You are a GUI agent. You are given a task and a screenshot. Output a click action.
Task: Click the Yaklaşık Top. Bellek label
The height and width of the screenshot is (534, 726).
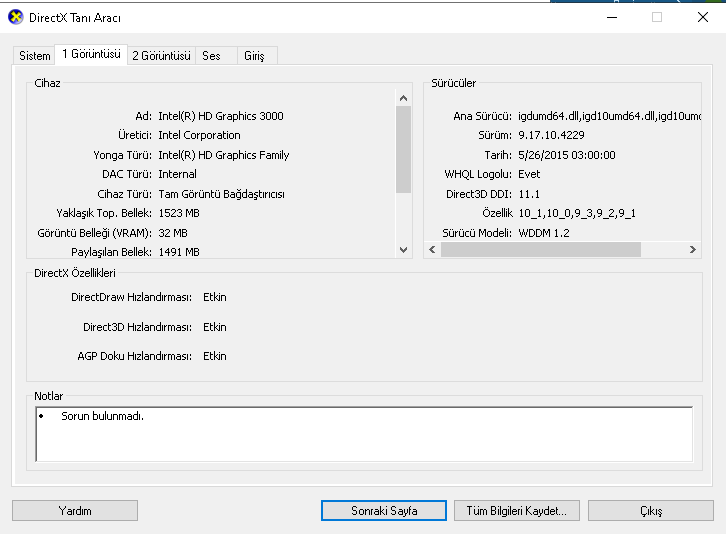click(x=104, y=213)
